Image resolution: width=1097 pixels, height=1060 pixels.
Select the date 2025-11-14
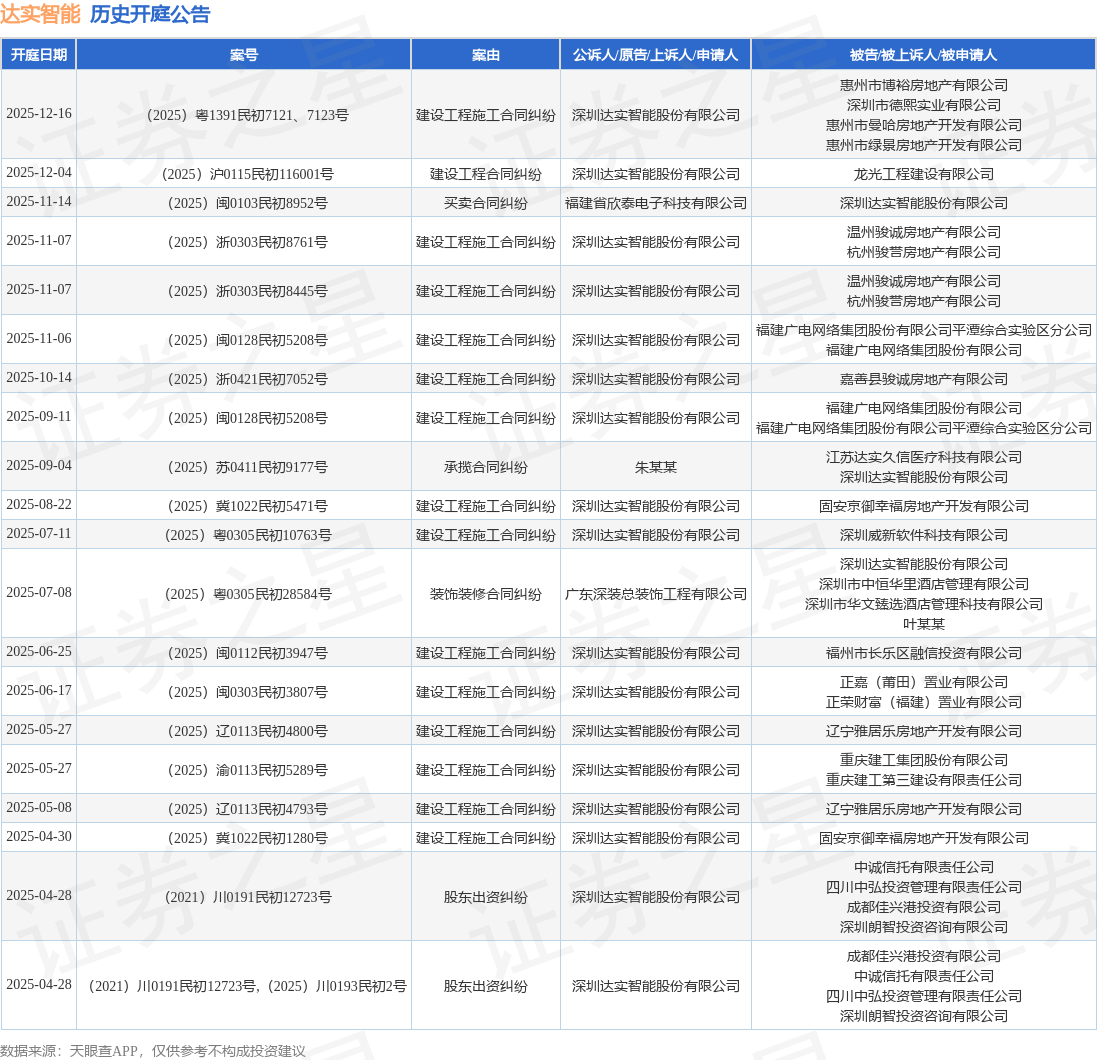pos(39,202)
